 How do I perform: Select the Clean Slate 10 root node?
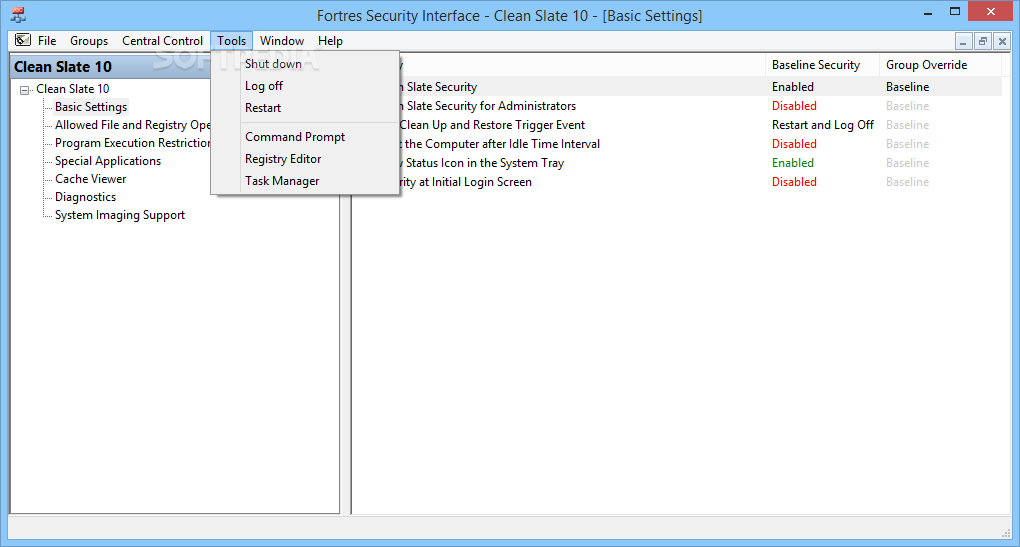[x=73, y=88]
